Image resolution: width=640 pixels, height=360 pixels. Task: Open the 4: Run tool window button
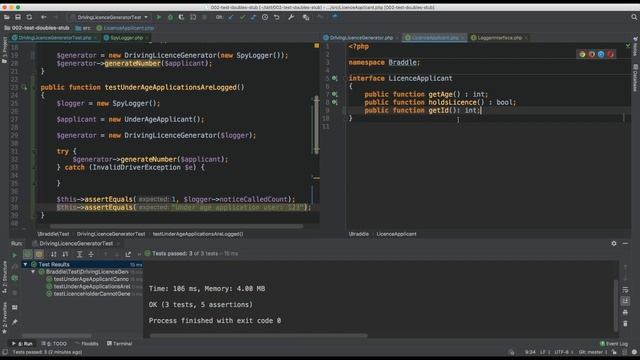[23, 344]
